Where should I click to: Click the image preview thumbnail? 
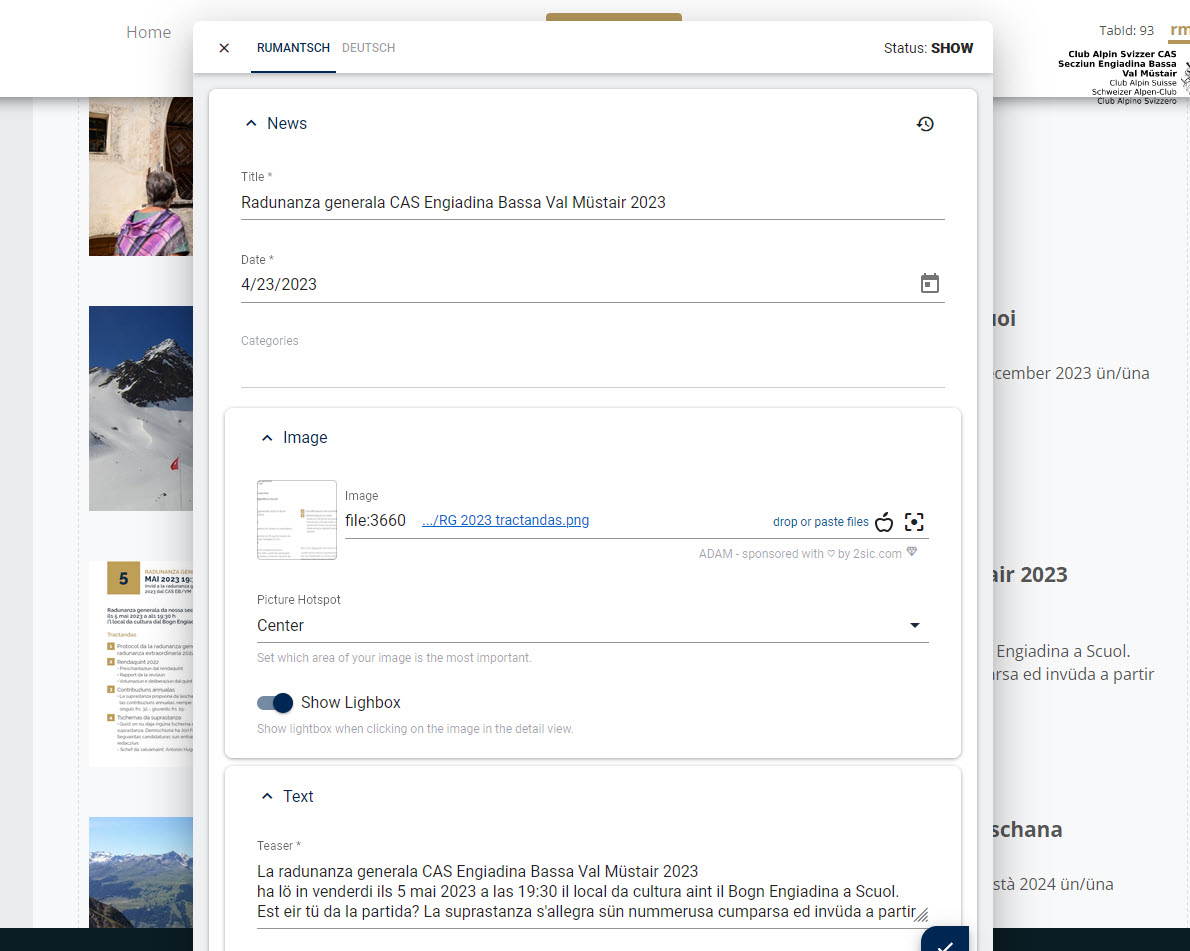[297, 520]
